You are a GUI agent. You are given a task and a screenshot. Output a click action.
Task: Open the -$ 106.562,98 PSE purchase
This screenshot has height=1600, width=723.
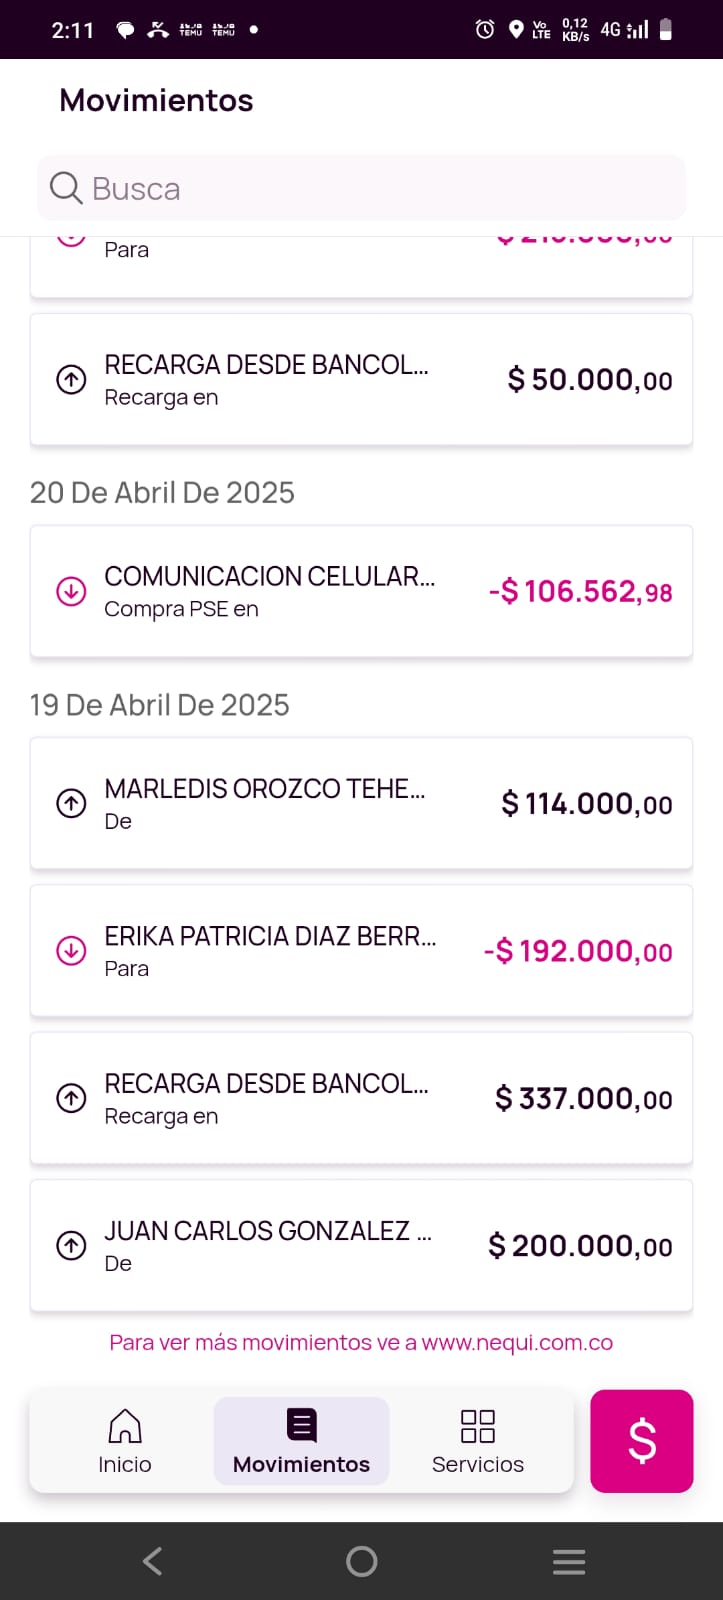(x=361, y=591)
